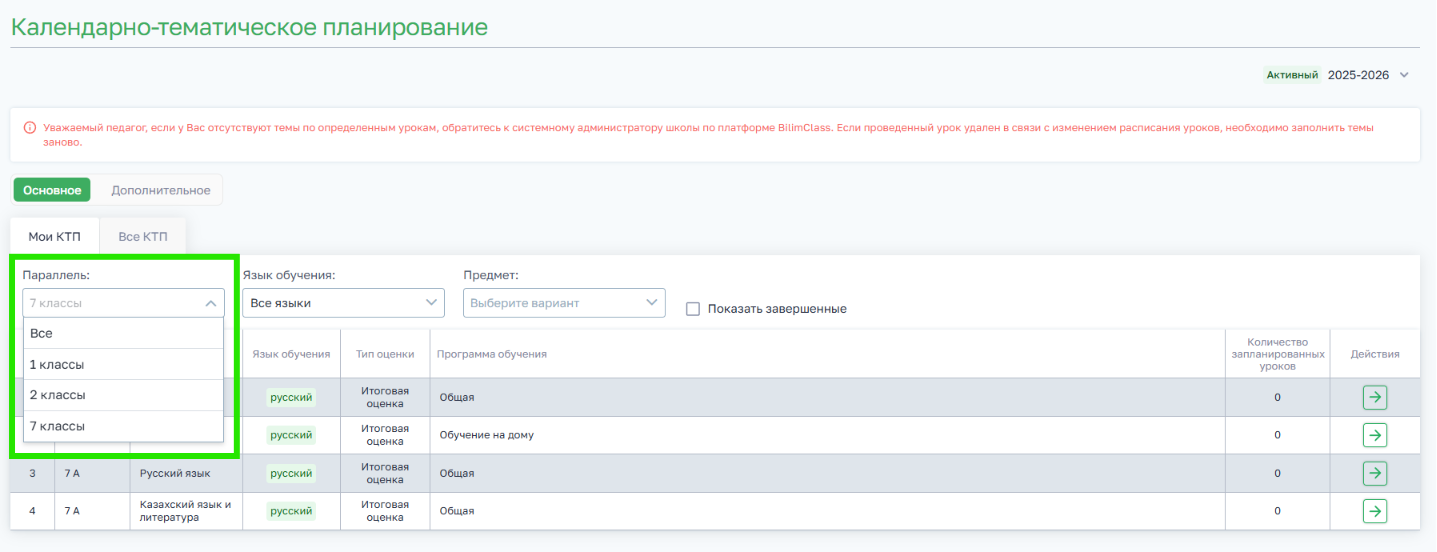Viewport: 1437px width, 552px height.
Task: Click Календарно-тематическое планирование page title
Action: tap(249, 27)
